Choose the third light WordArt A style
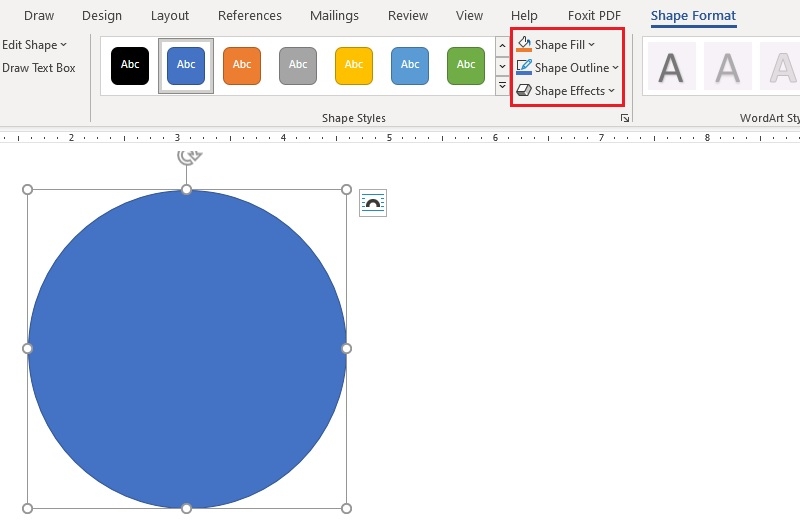The height and width of the screenshot is (529, 800). click(x=781, y=66)
